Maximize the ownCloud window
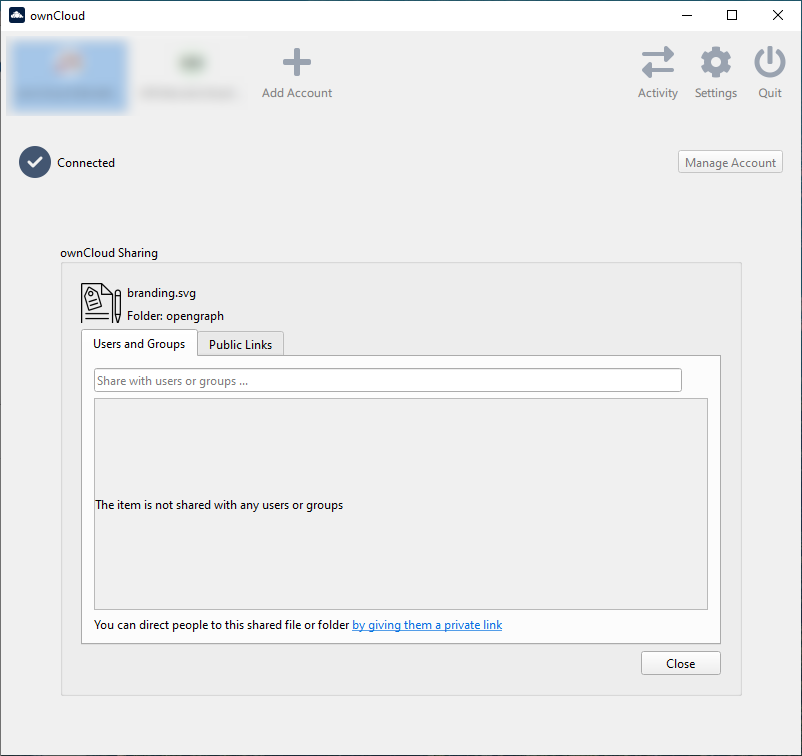This screenshot has height=756, width=802. [732, 15]
